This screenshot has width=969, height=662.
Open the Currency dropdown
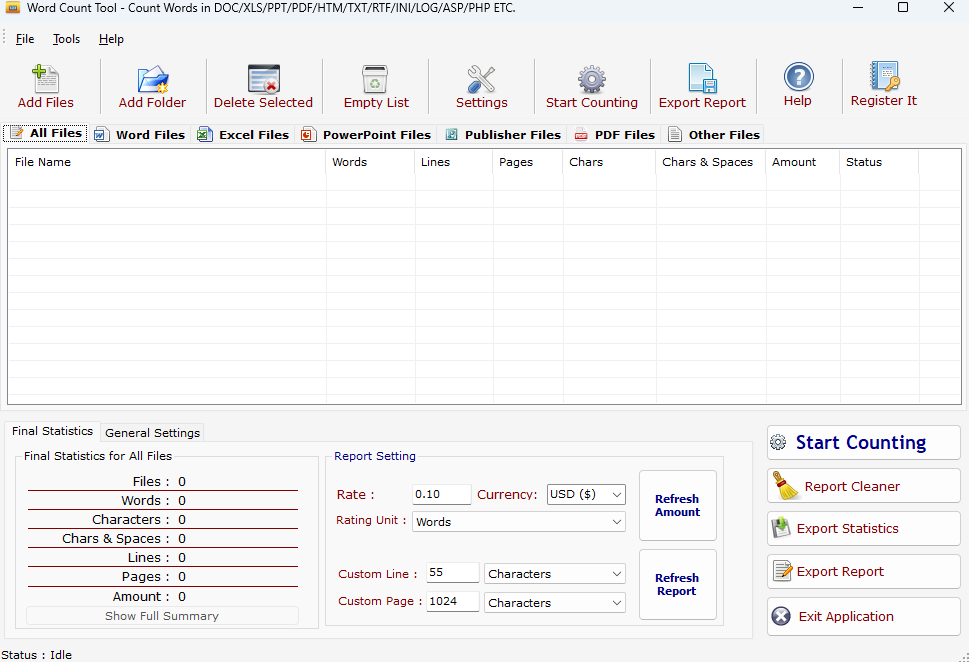586,494
